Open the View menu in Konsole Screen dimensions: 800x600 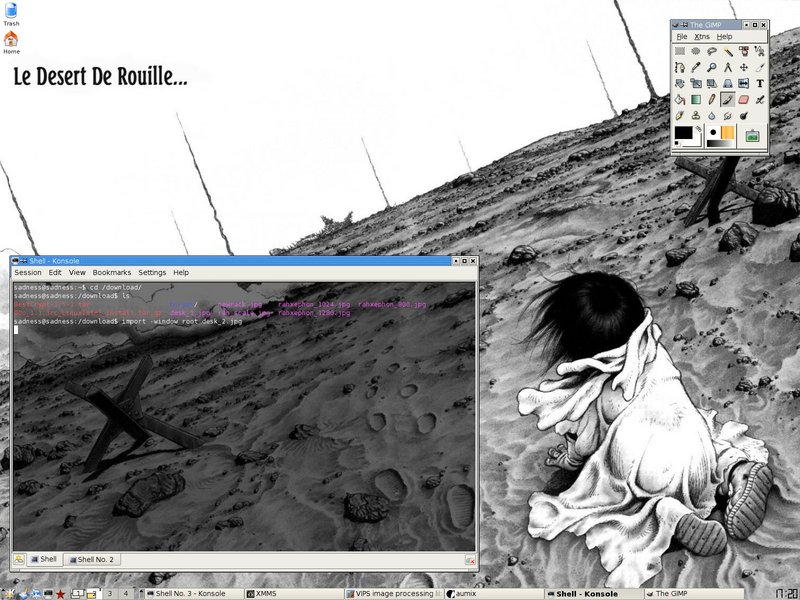pyautogui.click(x=77, y=272)
